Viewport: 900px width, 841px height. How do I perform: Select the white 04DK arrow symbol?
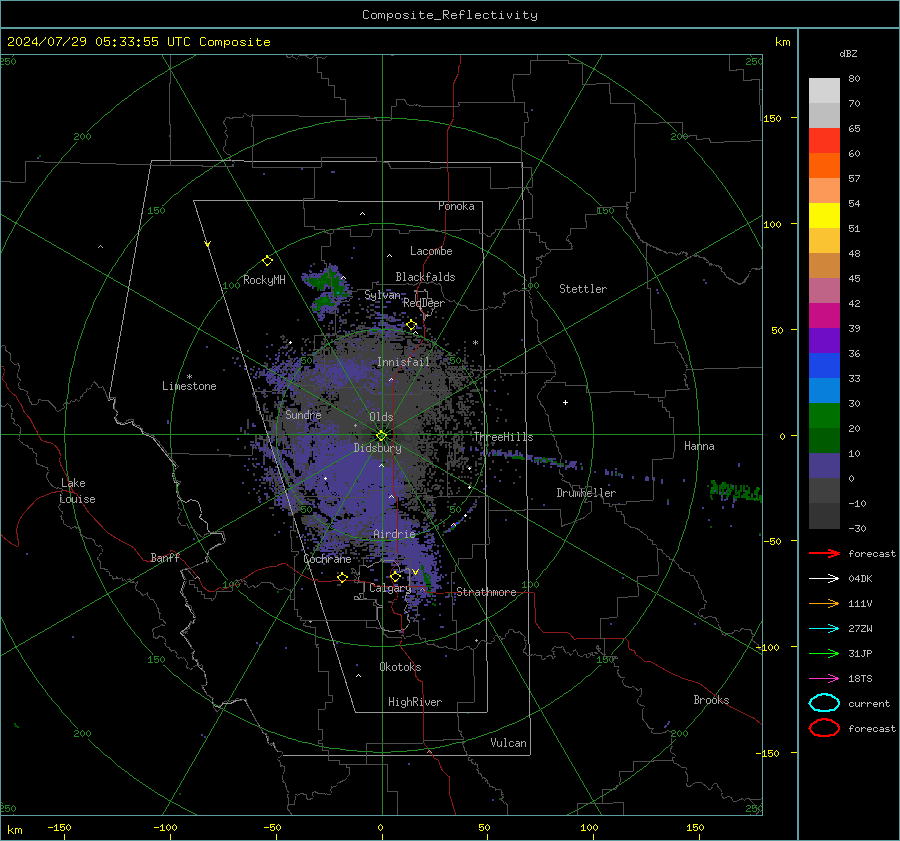point(824,579)
